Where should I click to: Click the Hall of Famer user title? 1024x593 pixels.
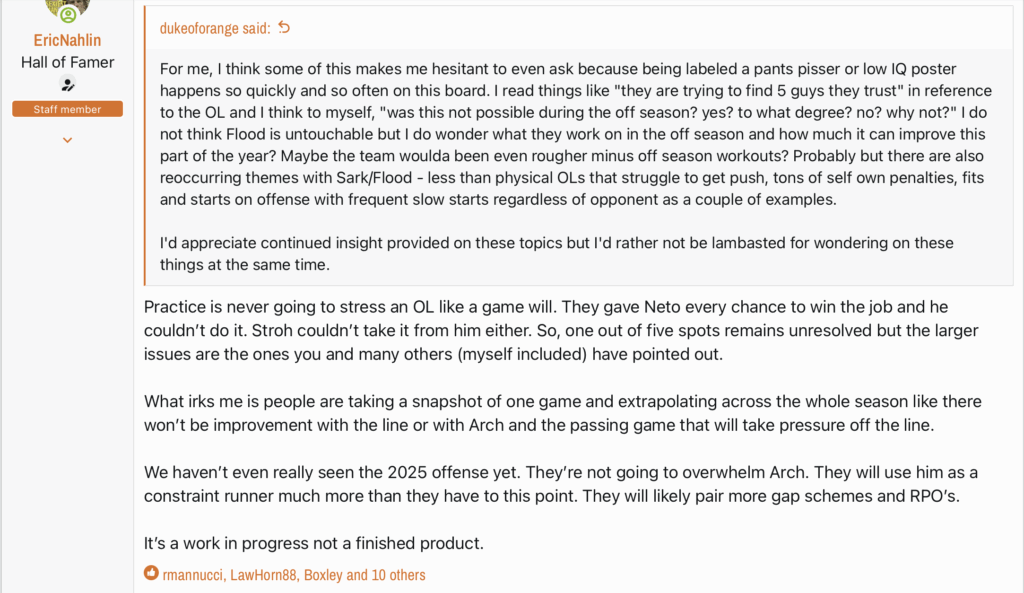(x=67, y=63)
